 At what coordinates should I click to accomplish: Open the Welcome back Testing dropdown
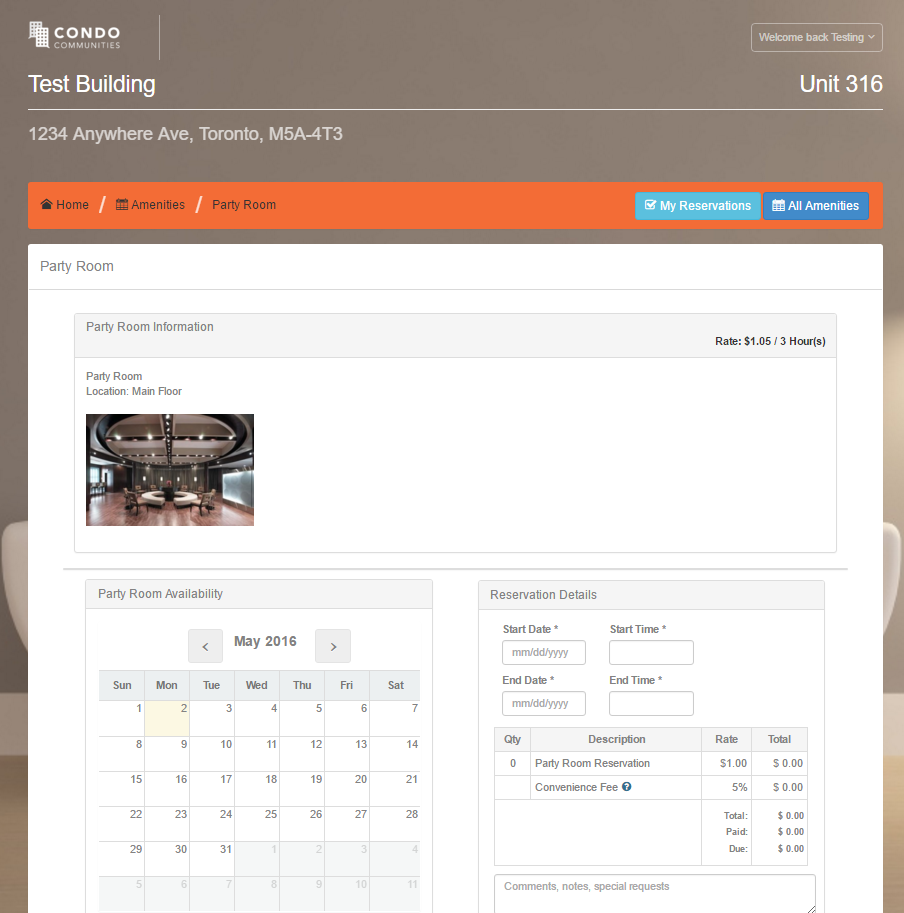(816, 37)
